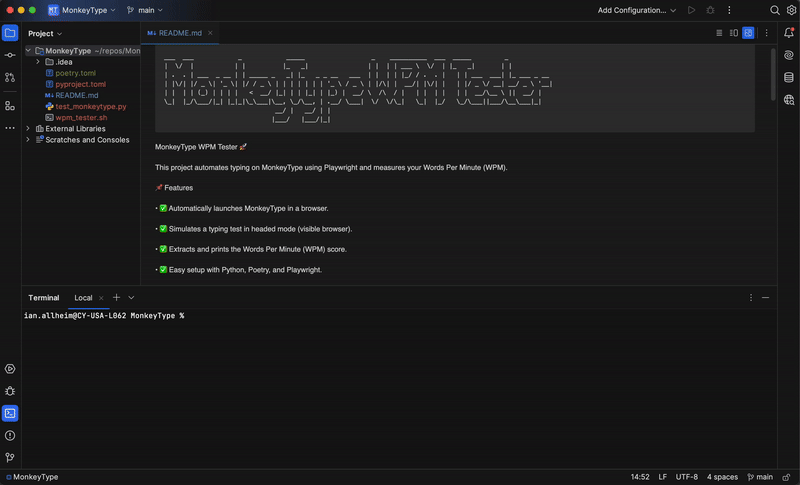Open the Commit tool window icon
The width and height of the screenshot is (800, 485).
coord(10,55)
